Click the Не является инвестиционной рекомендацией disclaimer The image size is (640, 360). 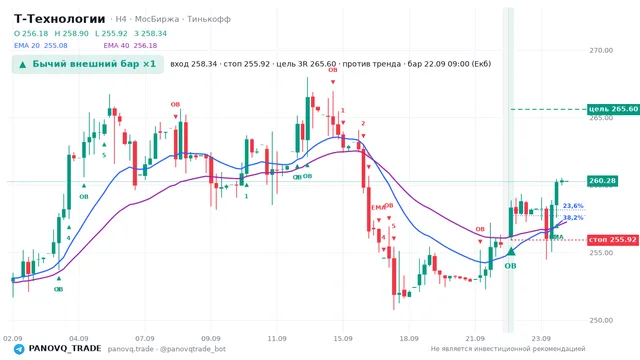click(x=508, y=349)
